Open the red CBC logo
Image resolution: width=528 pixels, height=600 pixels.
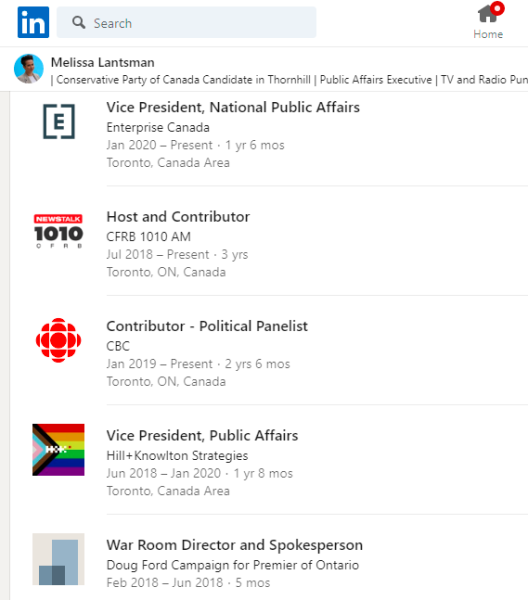[x=59, y=340]
